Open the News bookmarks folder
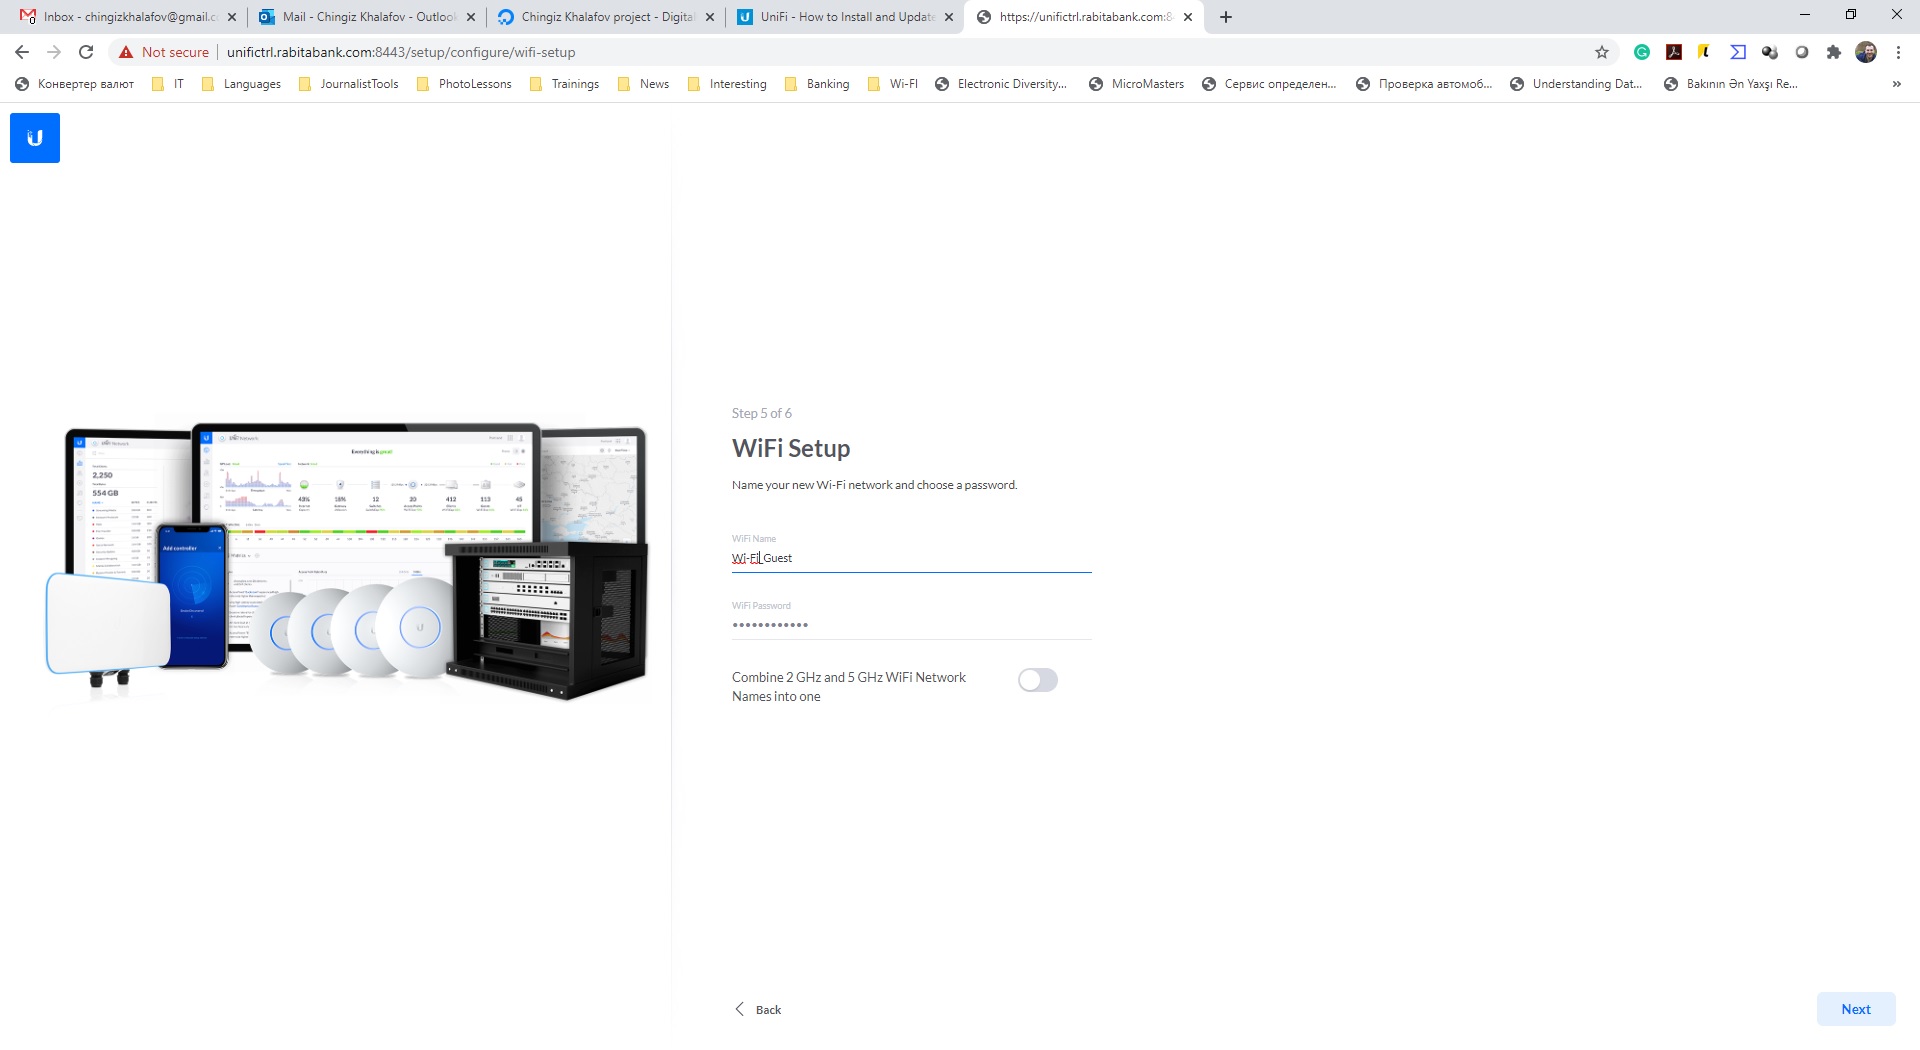 [643, 84]
